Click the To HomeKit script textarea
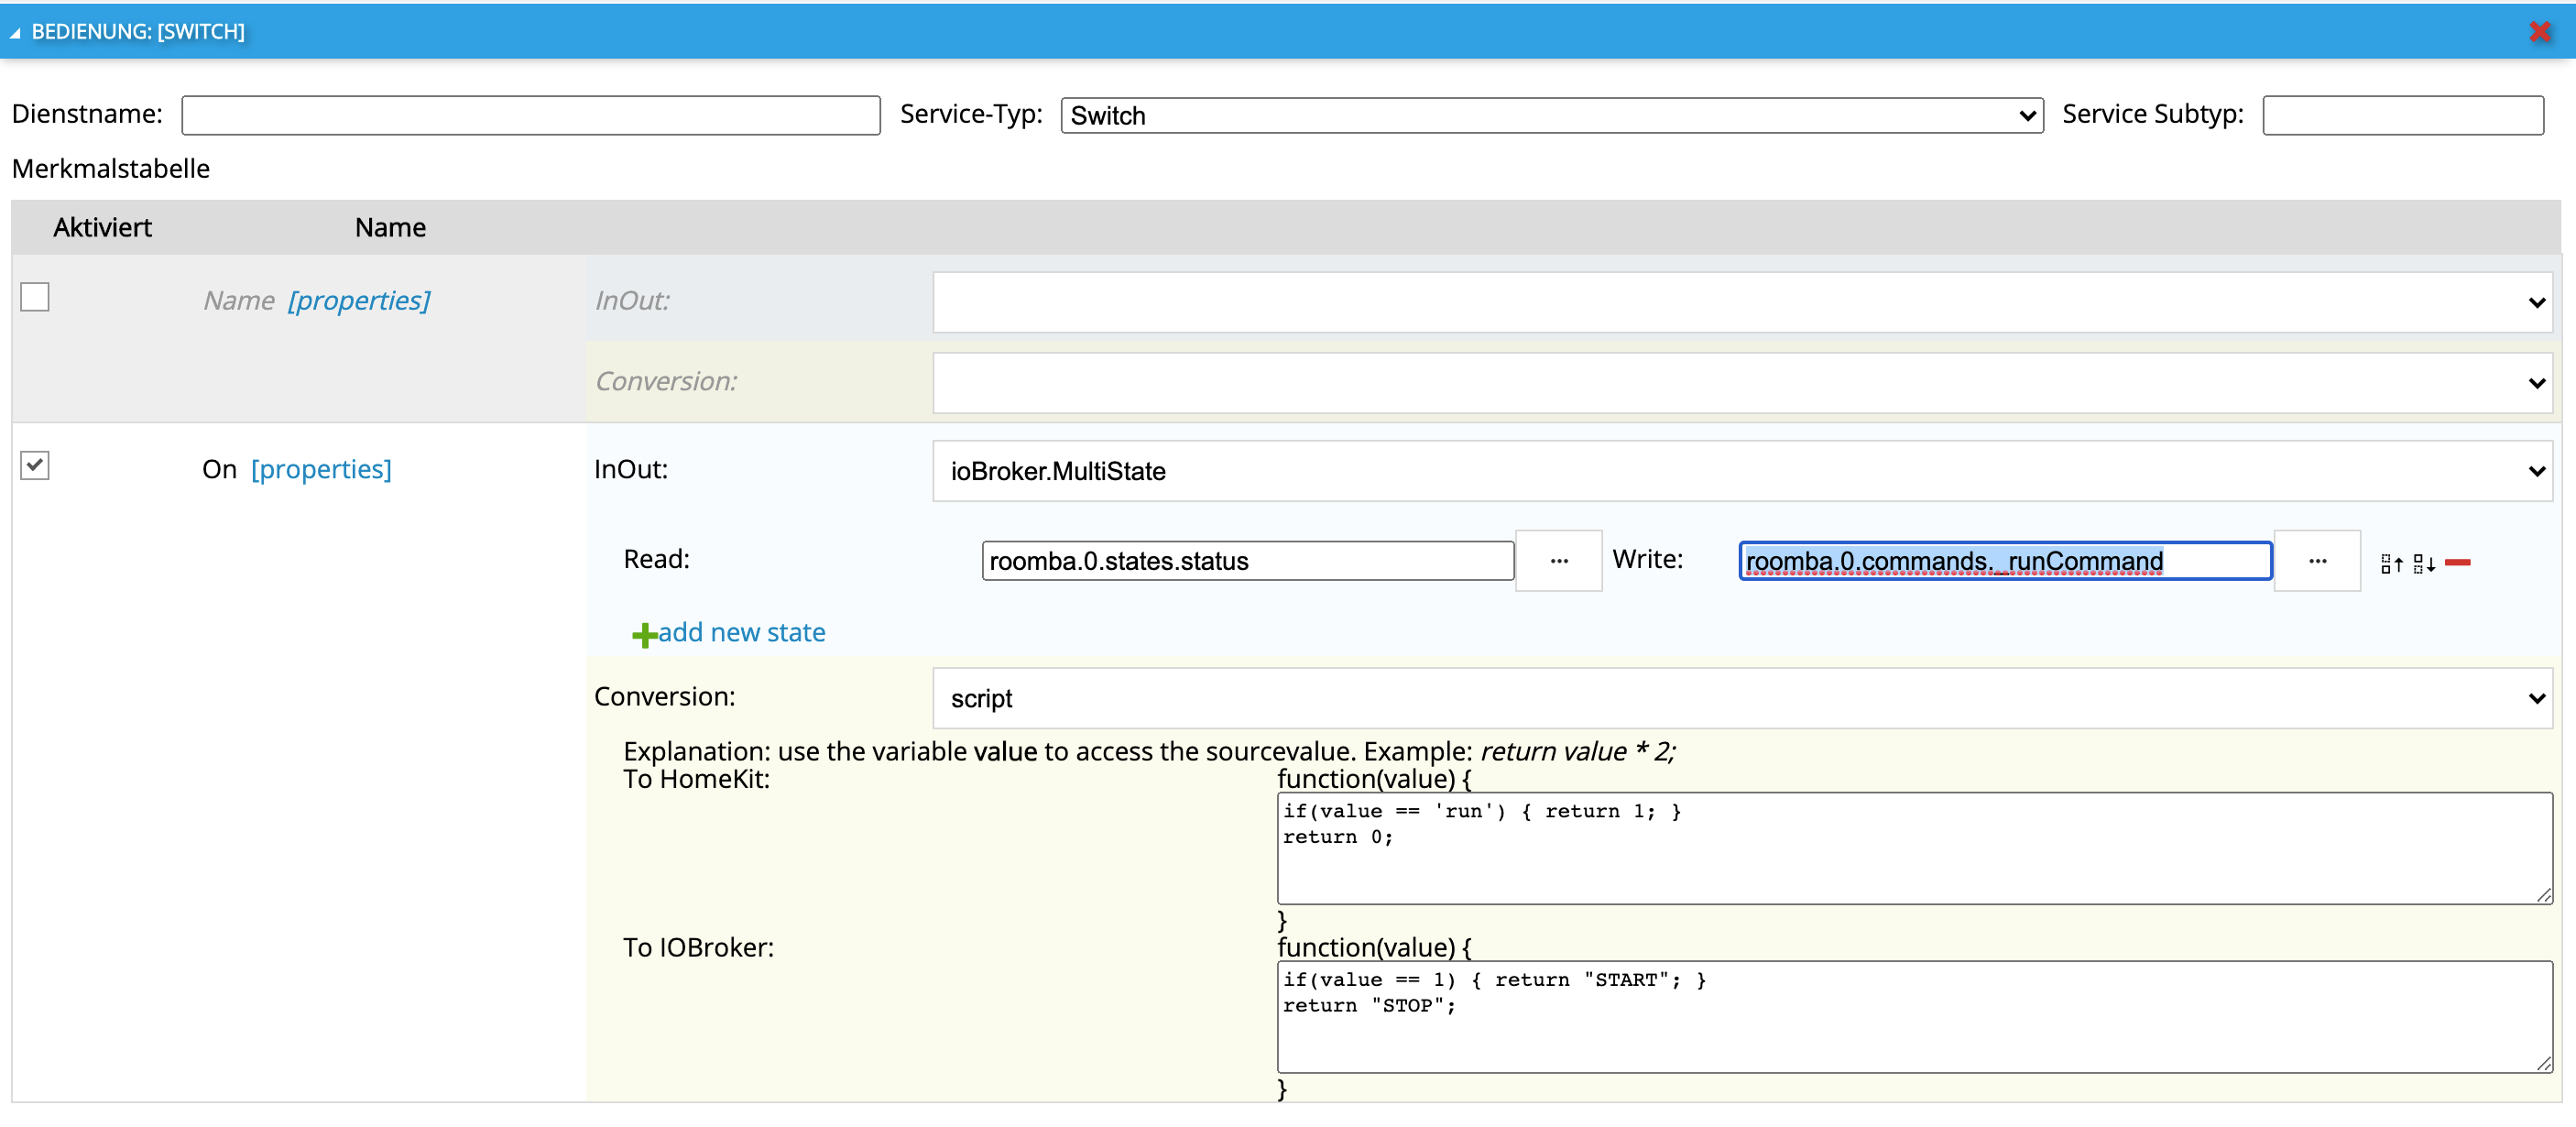The height and width of the screenshot is (1127, 2576). coord(1913,850)
